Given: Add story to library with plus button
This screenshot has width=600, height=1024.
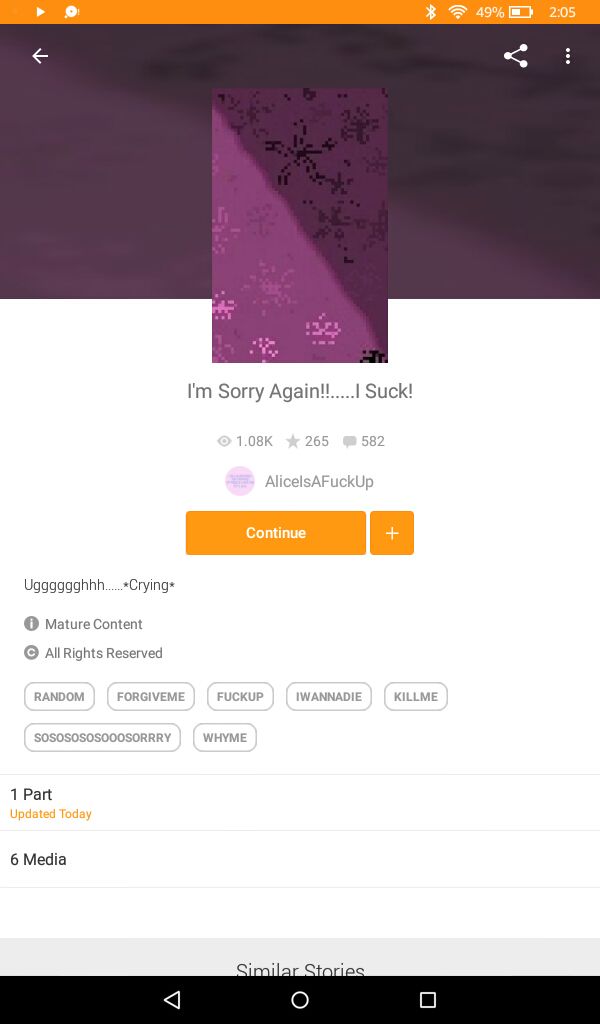Looking at the screenshot, I should tap(392, 533).
